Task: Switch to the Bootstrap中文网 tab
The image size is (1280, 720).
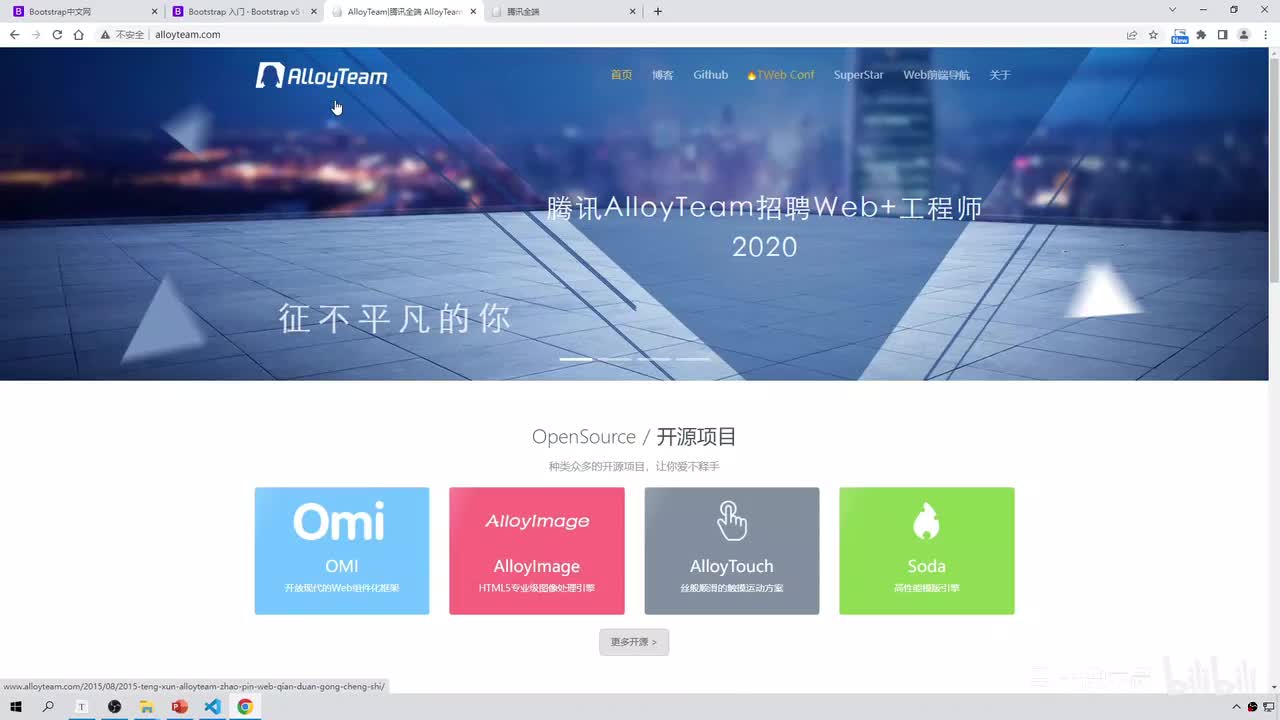Action: pos(84,12)
